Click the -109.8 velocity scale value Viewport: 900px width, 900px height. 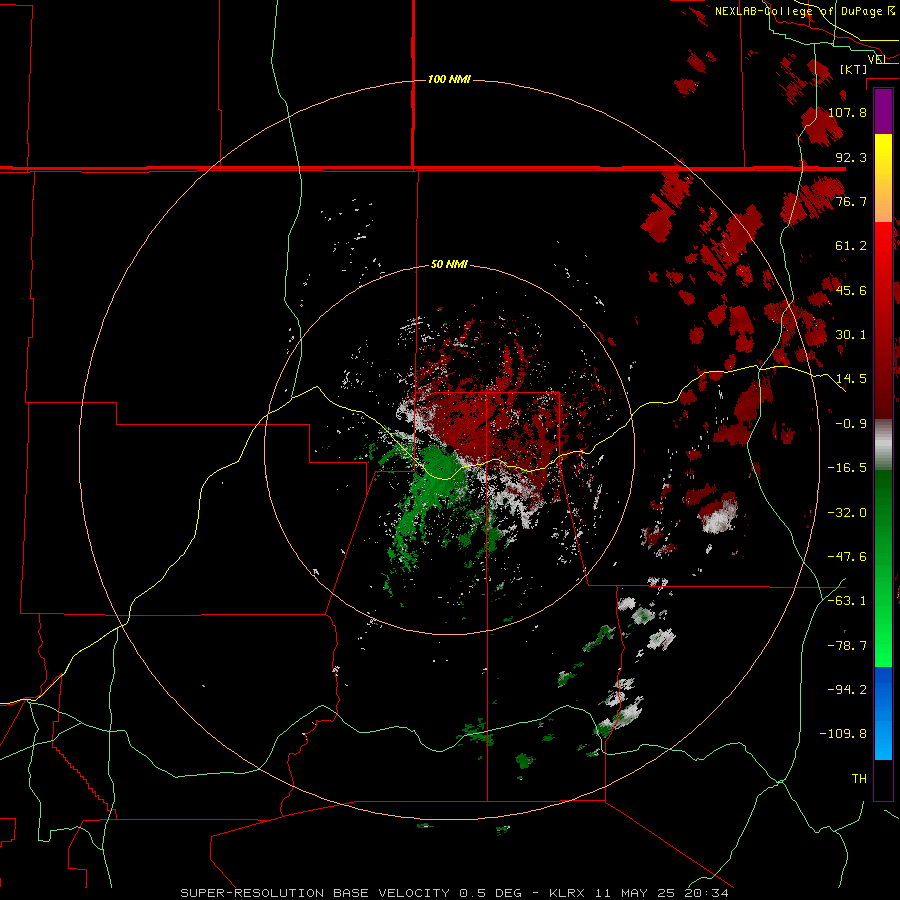coord(844,734)
